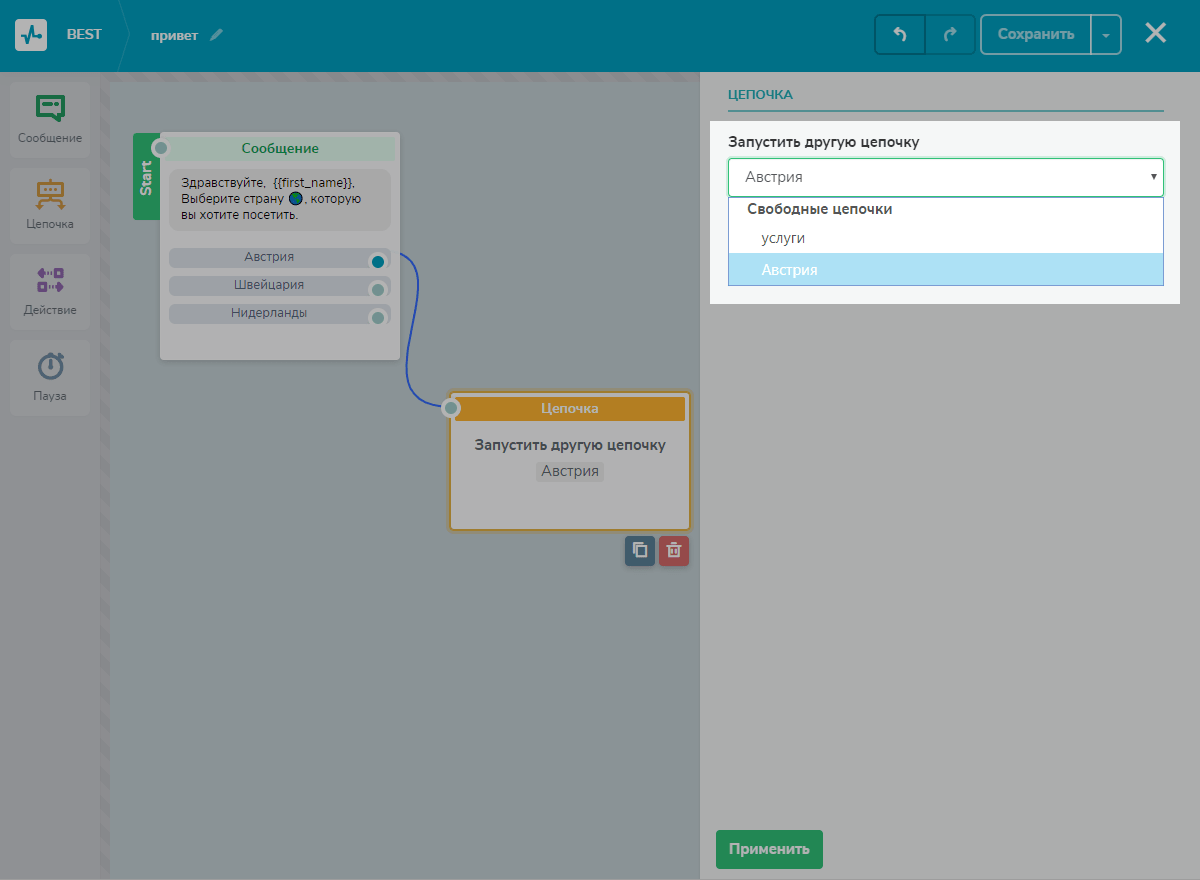
Task: Click the Австрия tag inside the Цепочка block
Action: pos(570,471)
